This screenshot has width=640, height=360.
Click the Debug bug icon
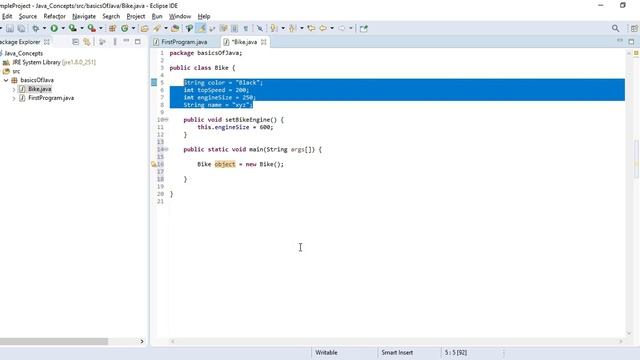(36, 28)
